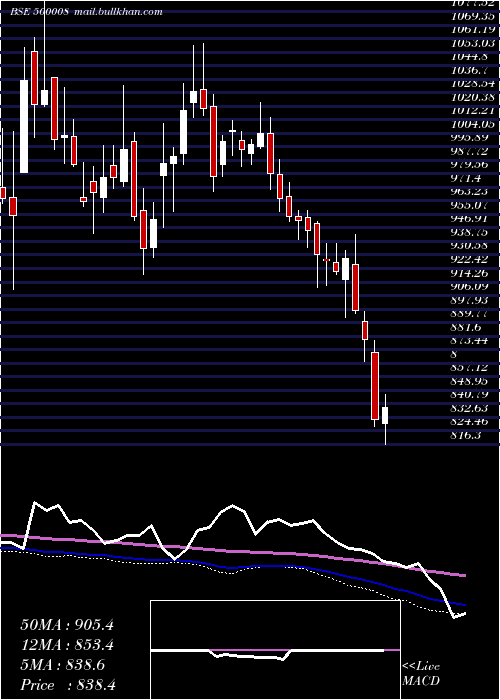Click the 1053.03 price axis label
This screenshot has height=700, width=500.
pyautogui.click(x=474, y=44)
